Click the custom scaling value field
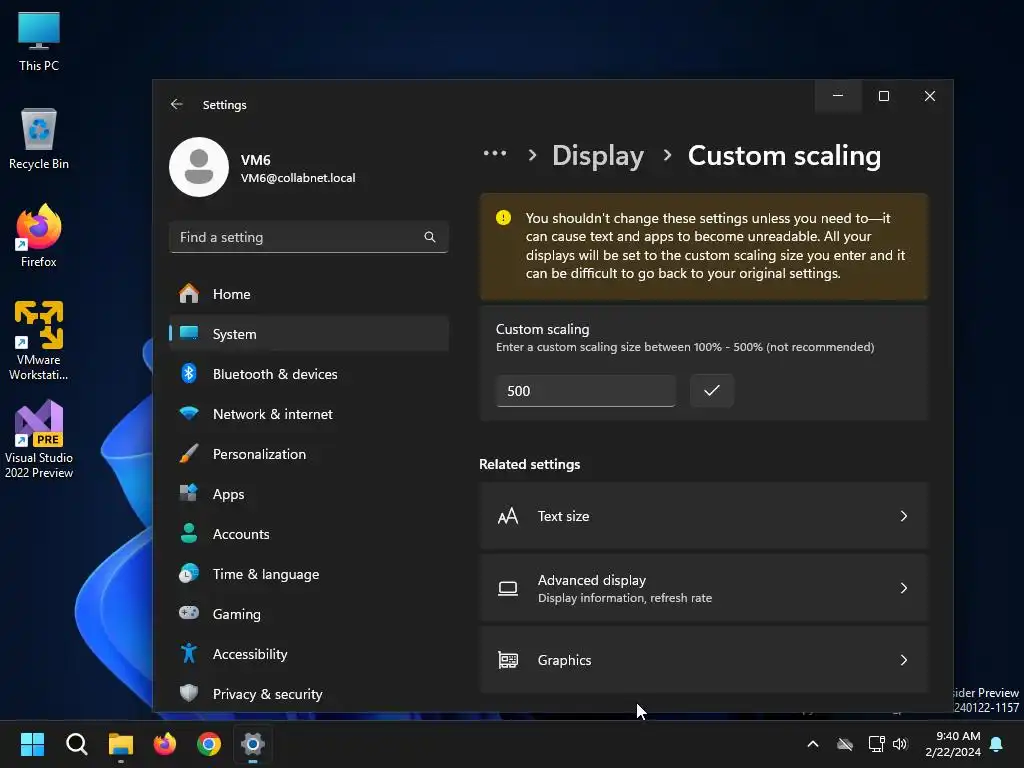Screen dimensions: 1024x768 [585, 391]
